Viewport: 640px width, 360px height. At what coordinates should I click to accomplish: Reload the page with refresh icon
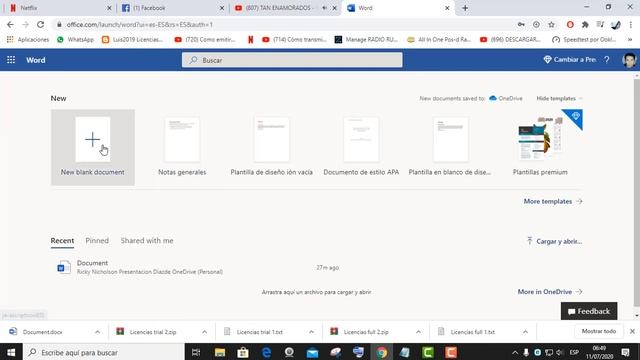point(40,24)
